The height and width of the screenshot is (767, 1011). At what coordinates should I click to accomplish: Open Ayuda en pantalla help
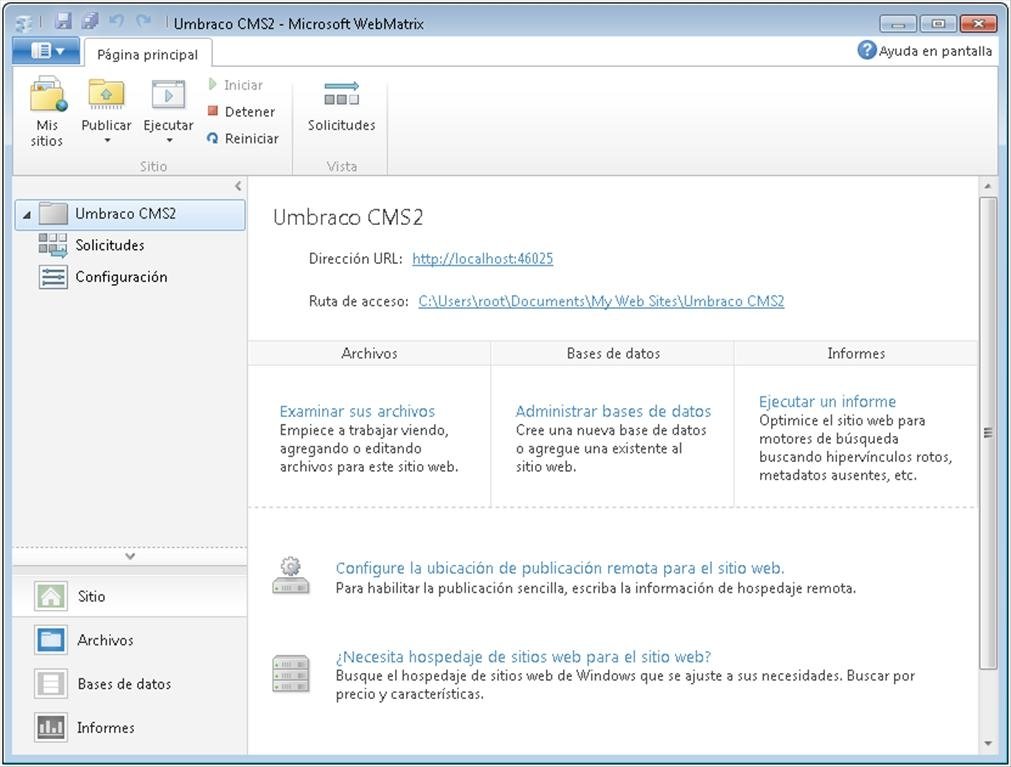pos(924,50)
